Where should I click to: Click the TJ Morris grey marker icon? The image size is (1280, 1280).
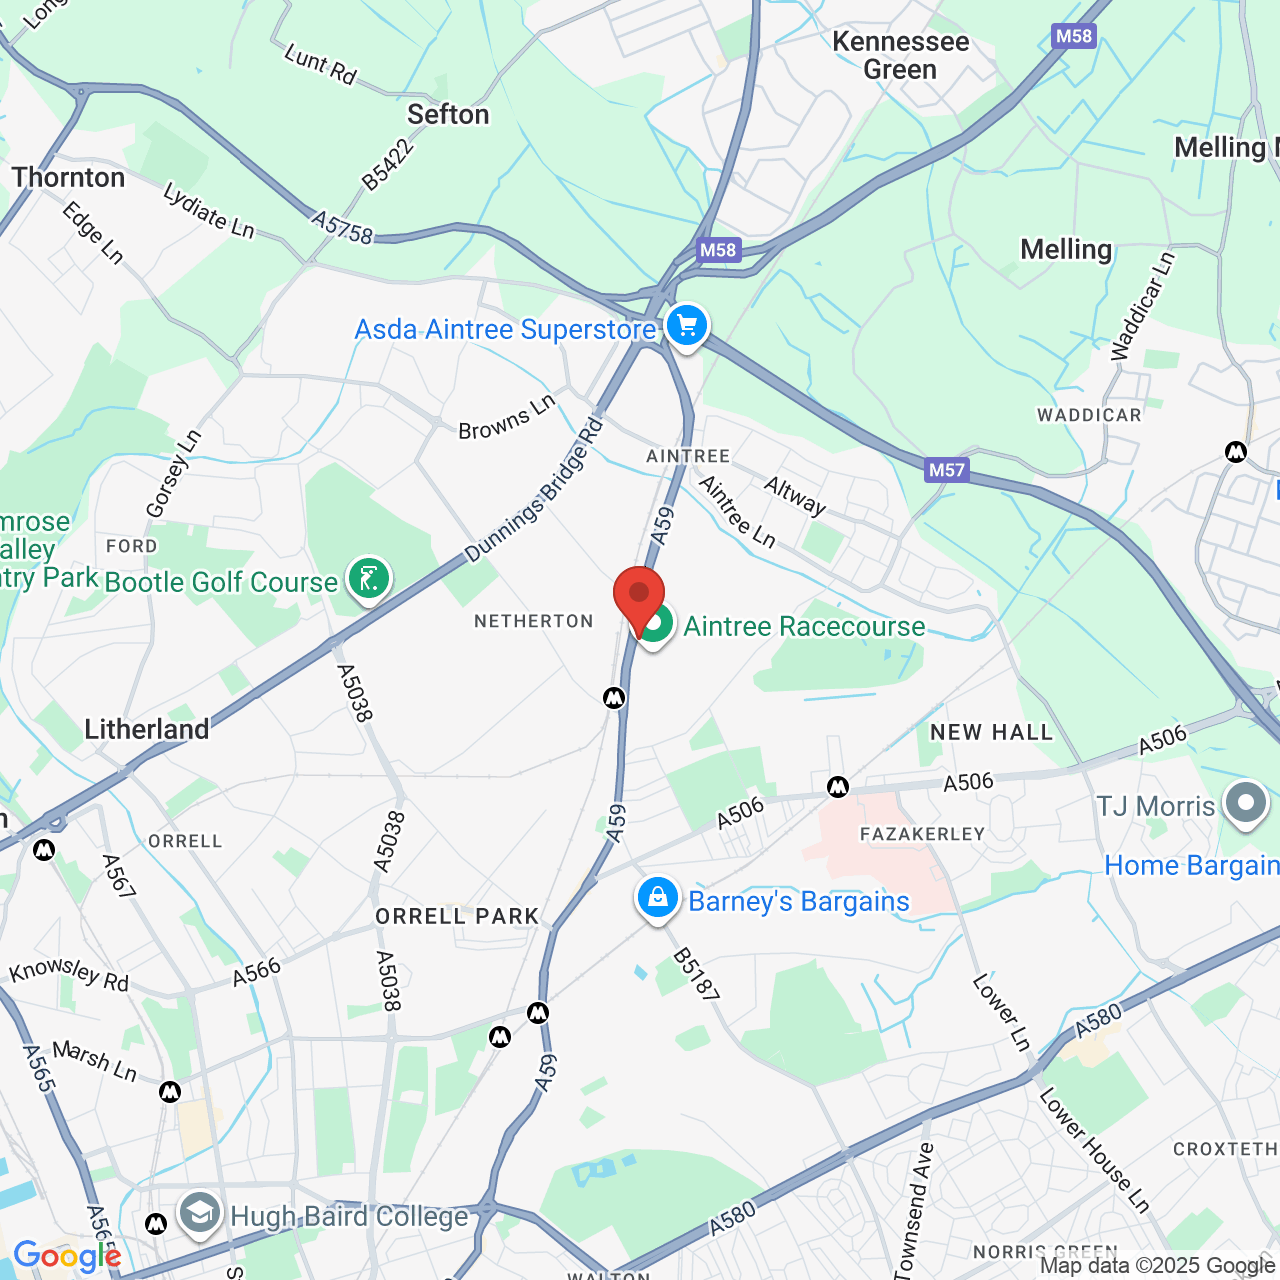1246,804
